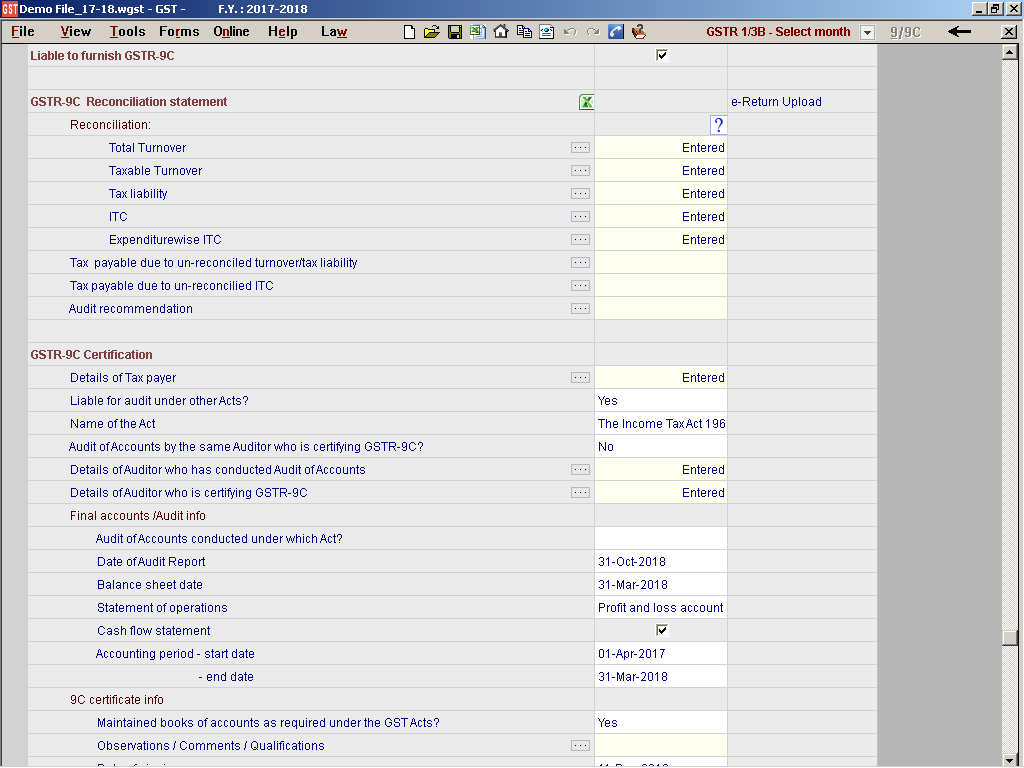Click the Excel export icon beside Reconciliation statement

[586, 102]
